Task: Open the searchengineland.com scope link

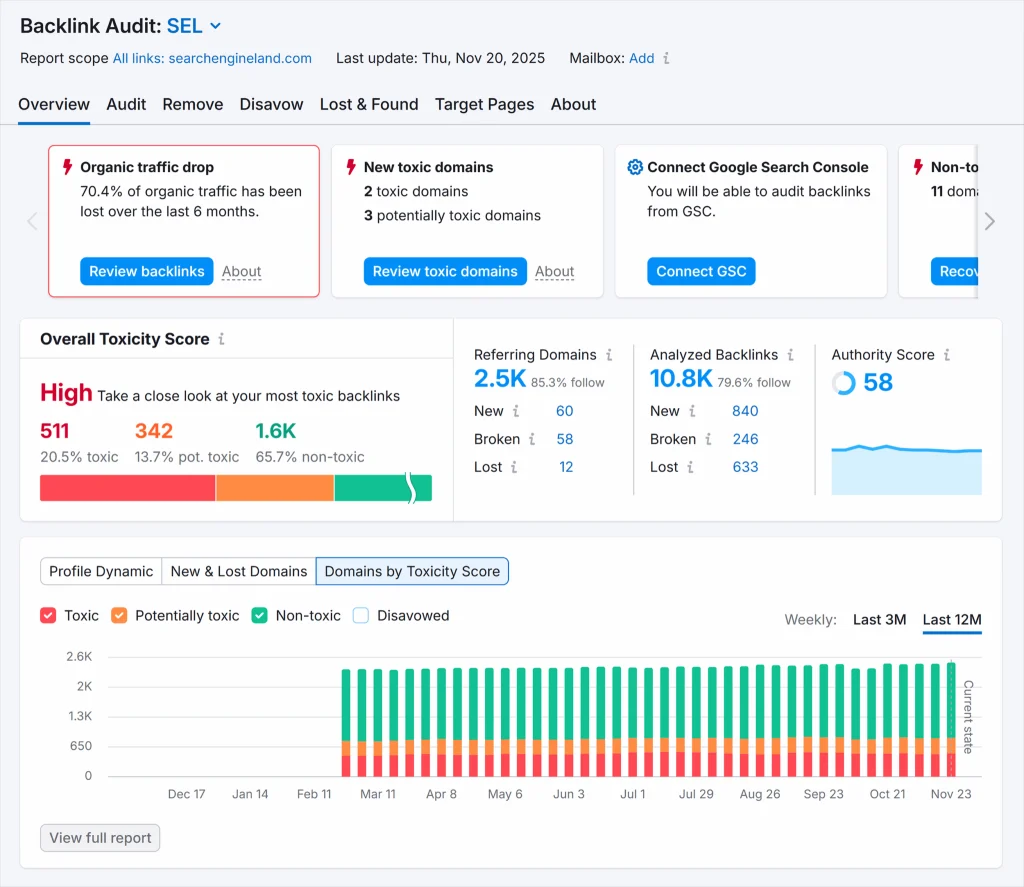Action: tap(212, 59)
